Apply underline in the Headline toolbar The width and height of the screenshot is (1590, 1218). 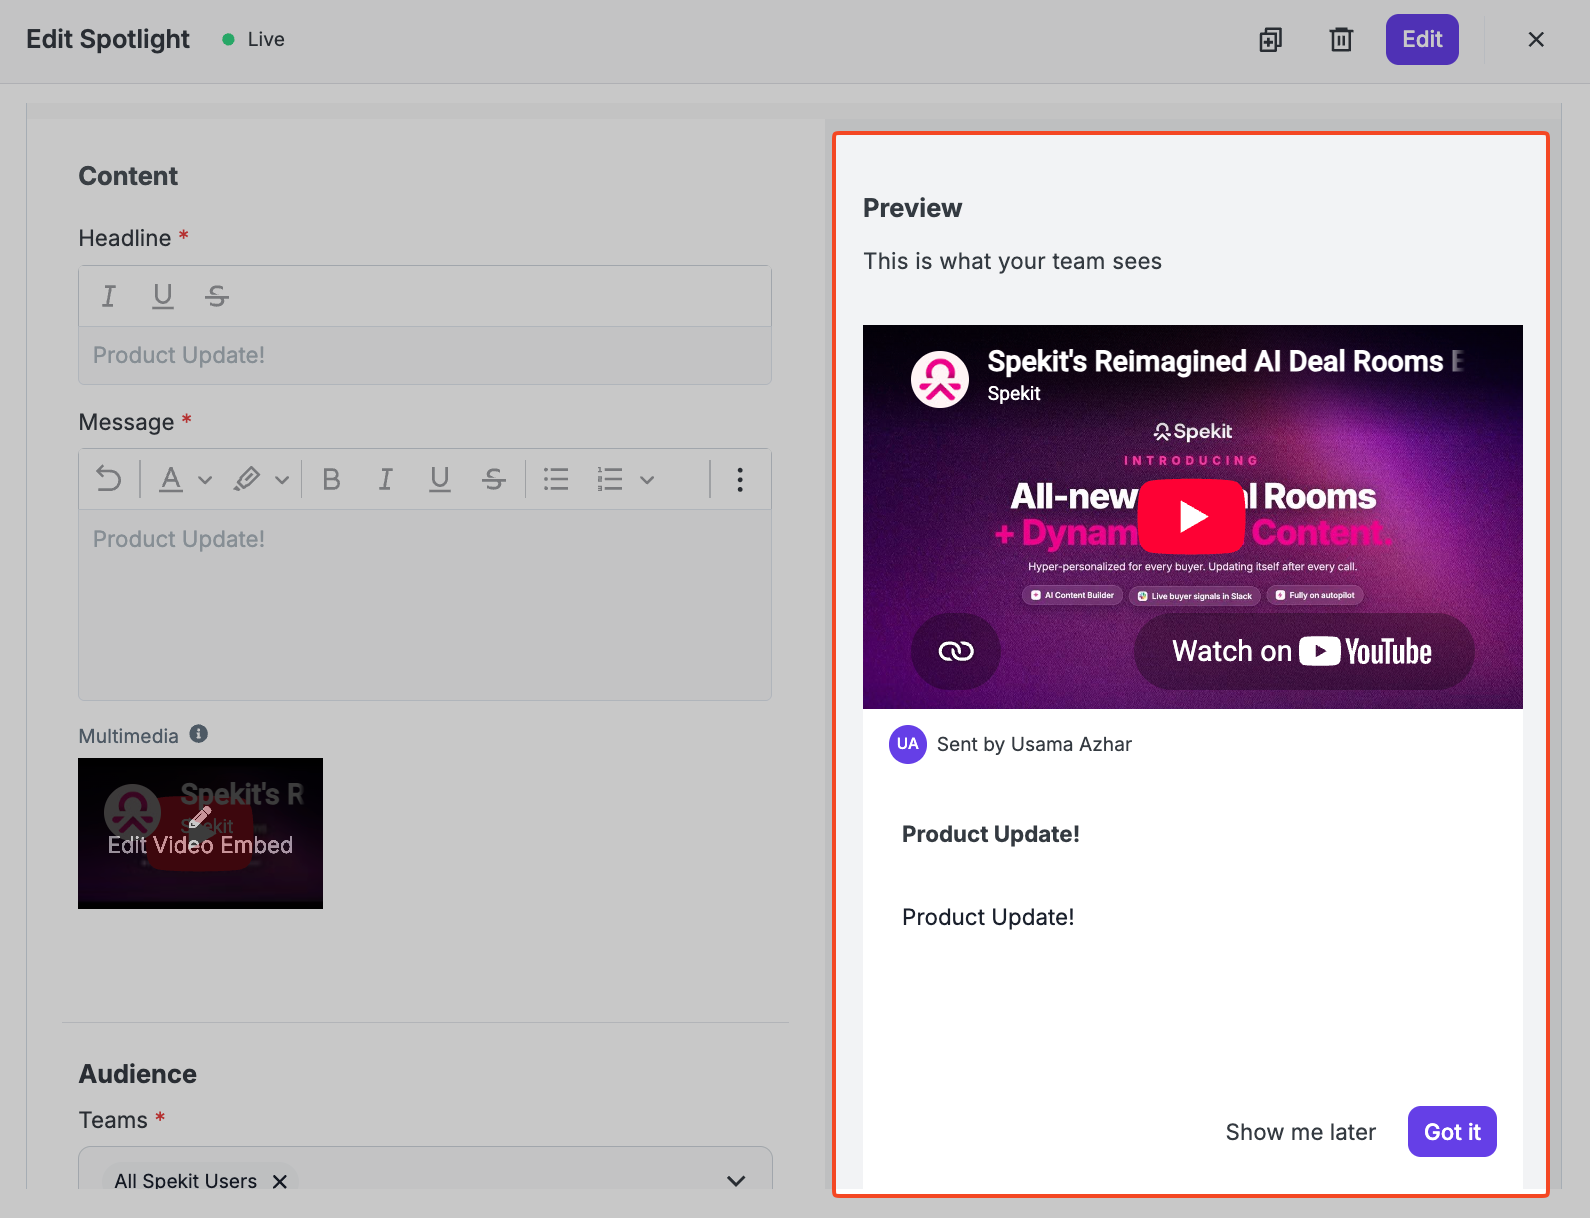pyautogui.click(x=163, y=296)
